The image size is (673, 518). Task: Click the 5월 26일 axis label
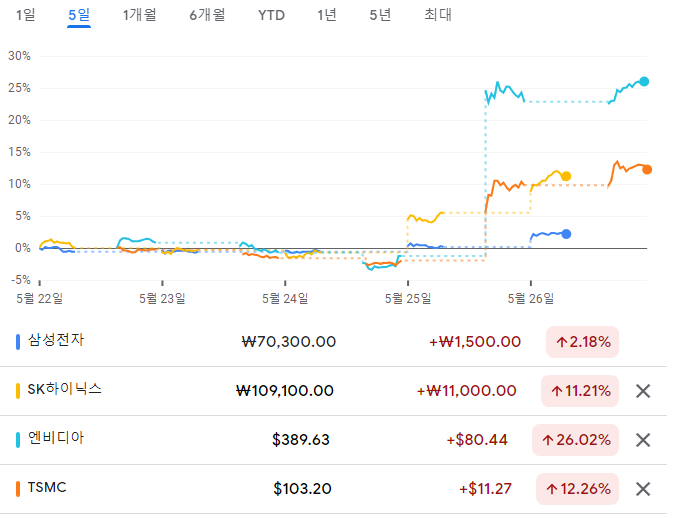(531, 298)
